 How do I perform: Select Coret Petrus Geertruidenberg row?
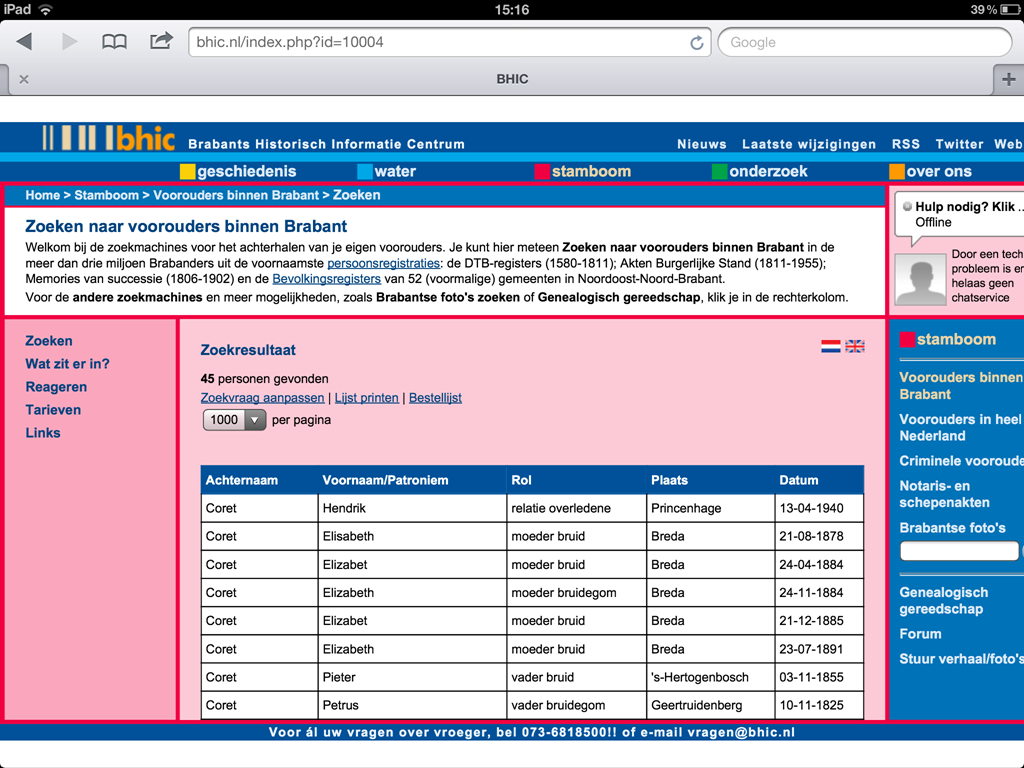click(x=532, y=705)
